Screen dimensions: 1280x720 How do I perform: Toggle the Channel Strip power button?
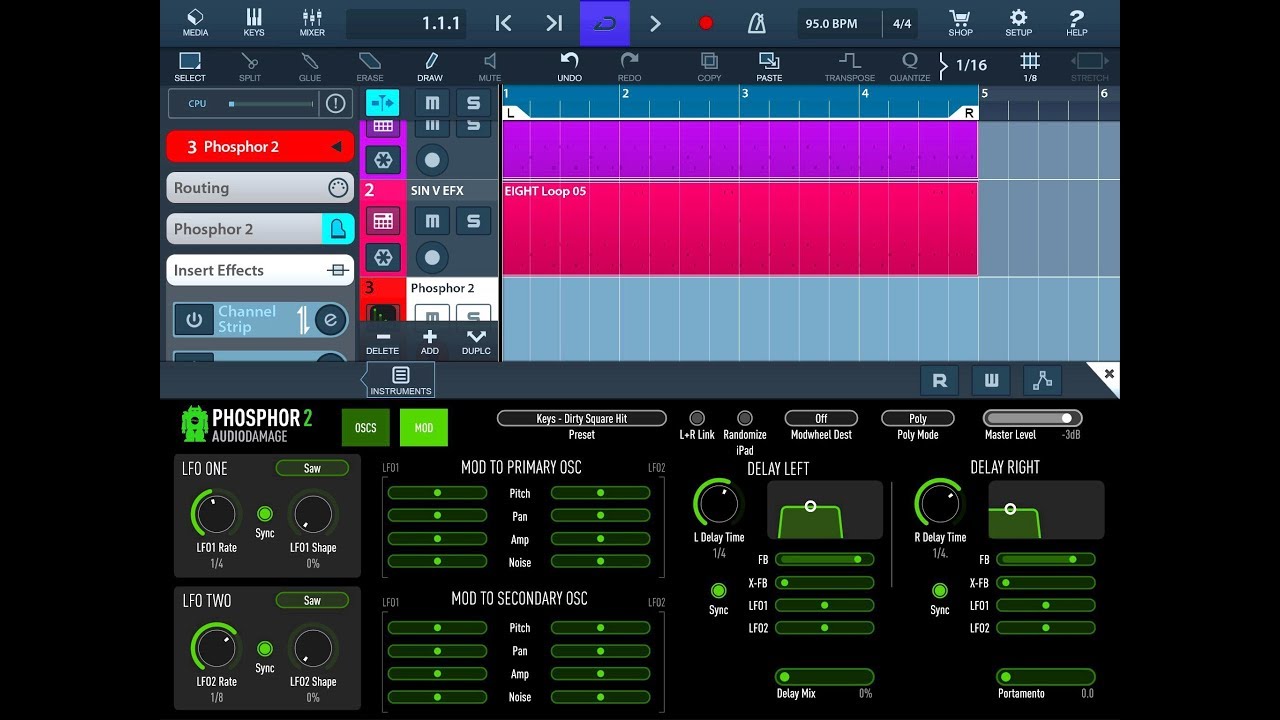(x=194, y=320)
